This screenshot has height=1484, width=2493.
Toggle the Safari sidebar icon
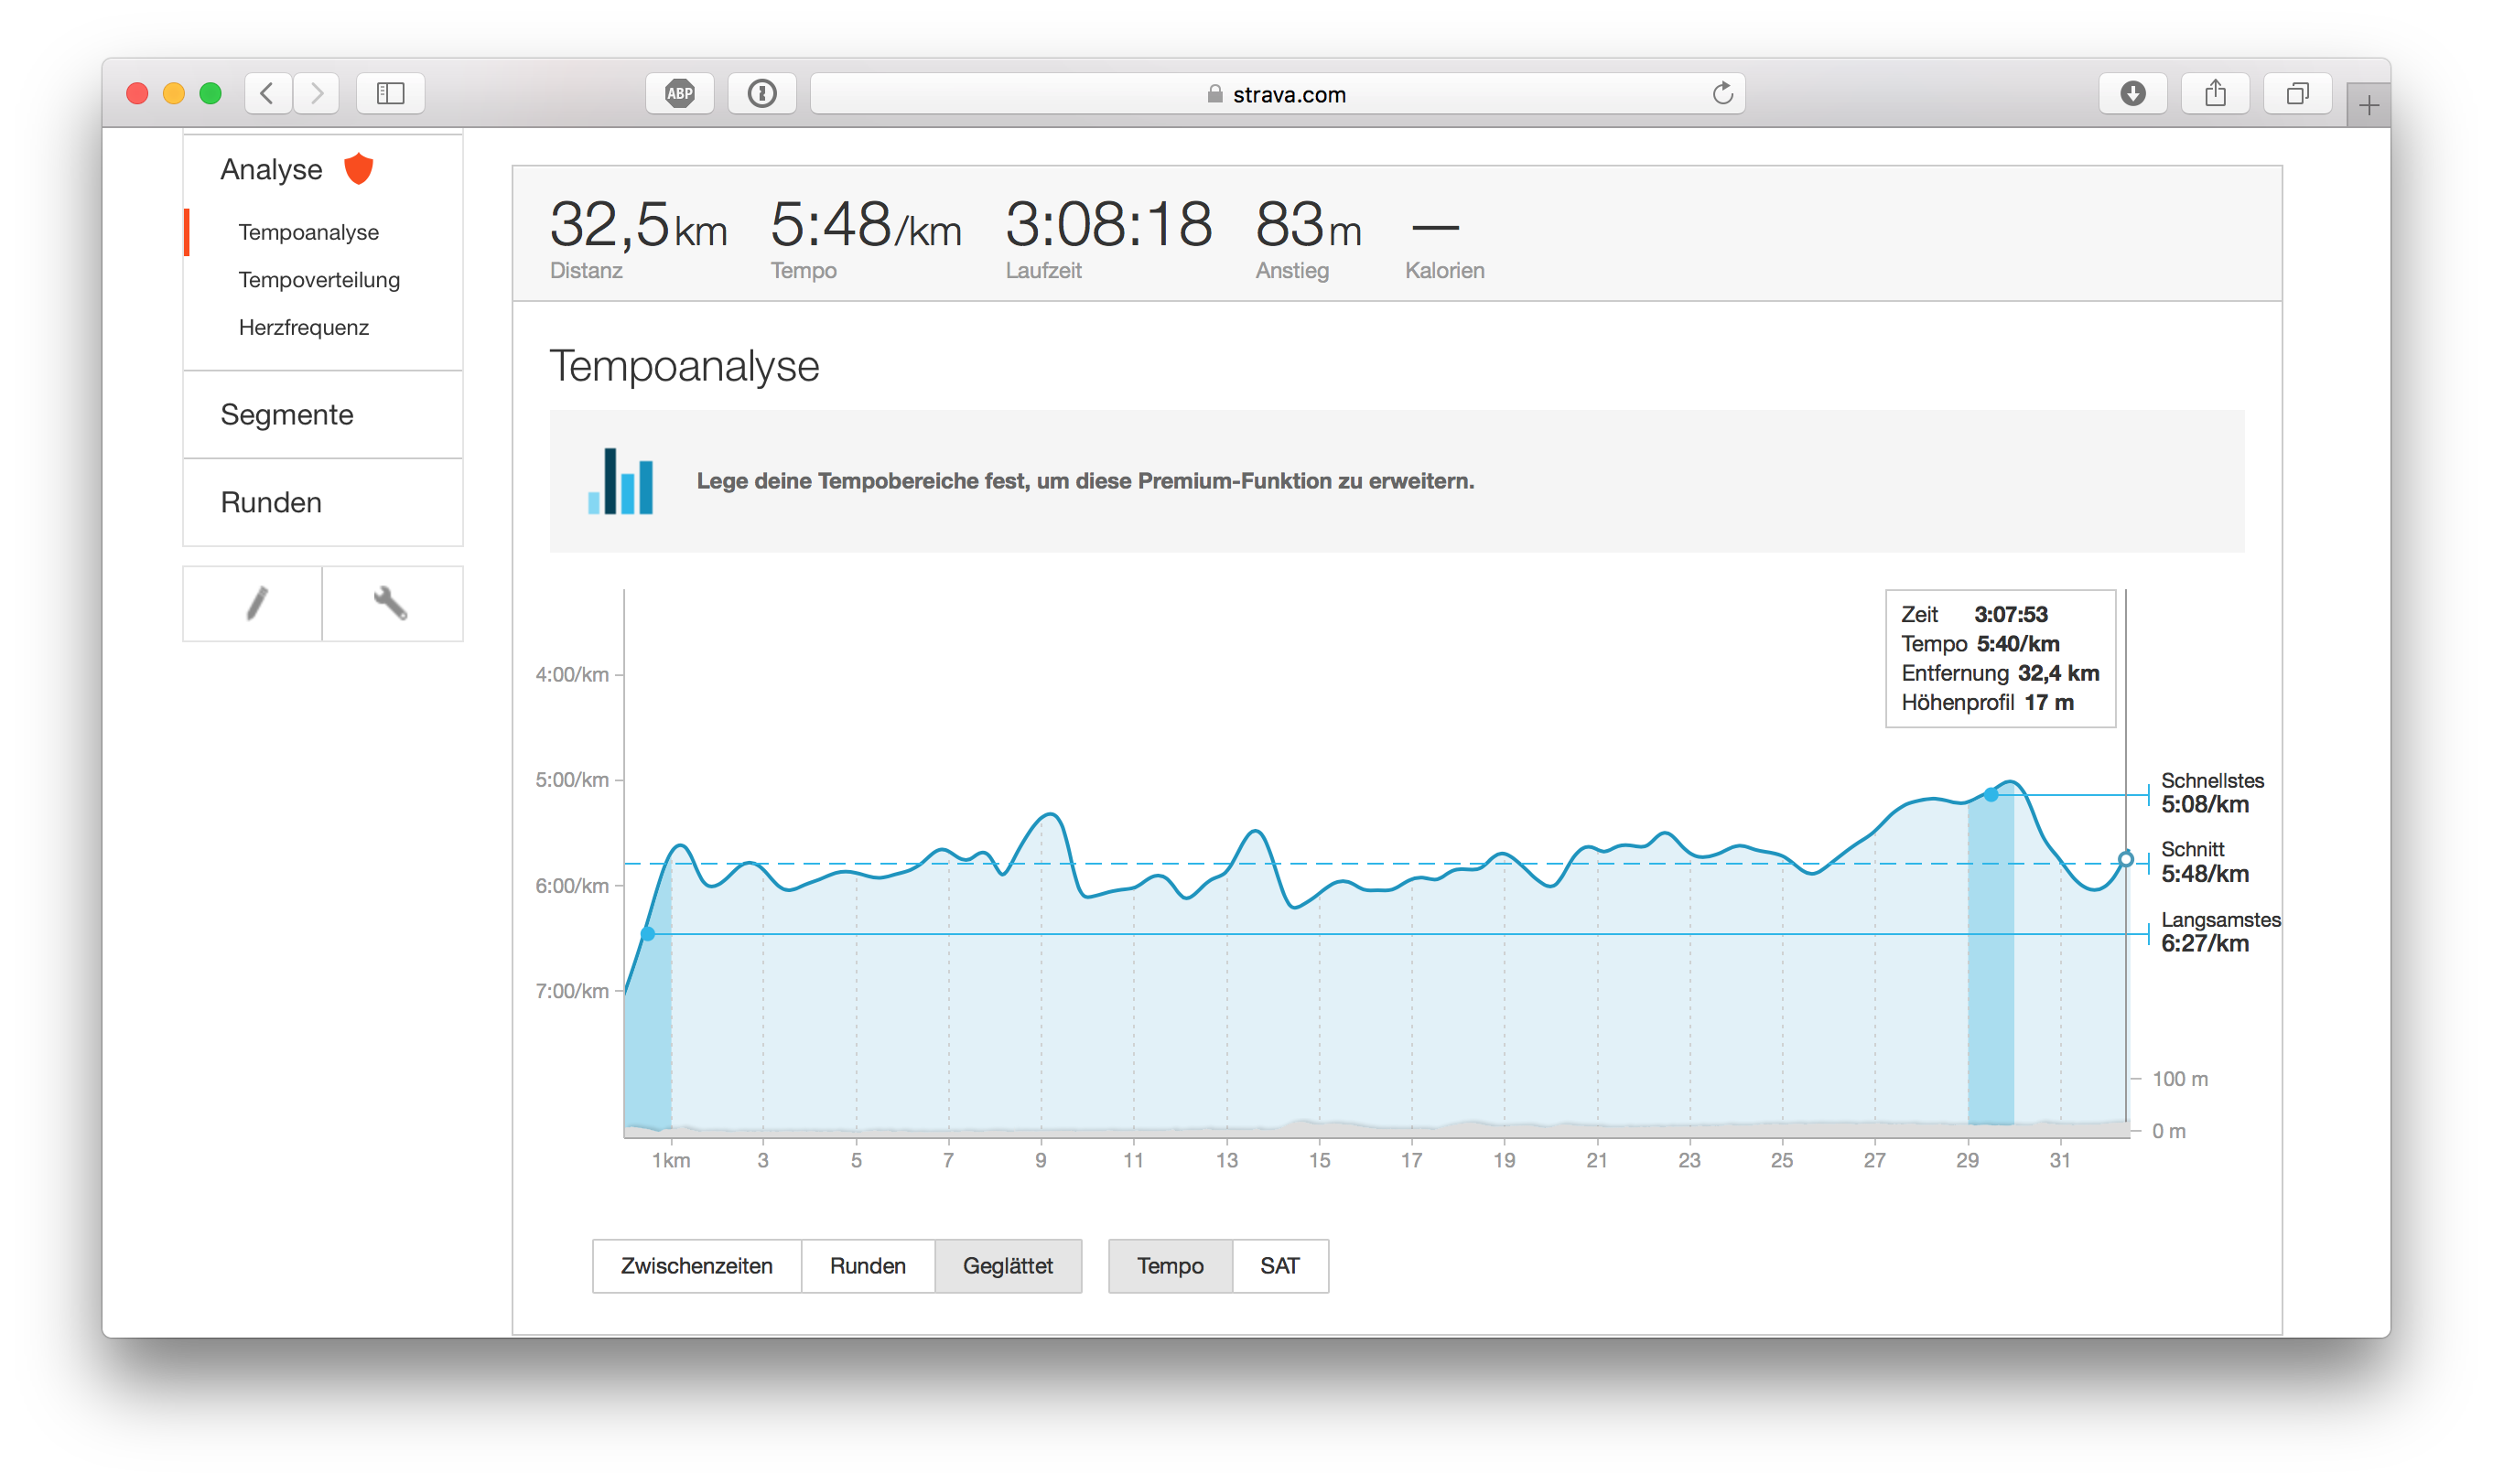click(x=390, y=94)
